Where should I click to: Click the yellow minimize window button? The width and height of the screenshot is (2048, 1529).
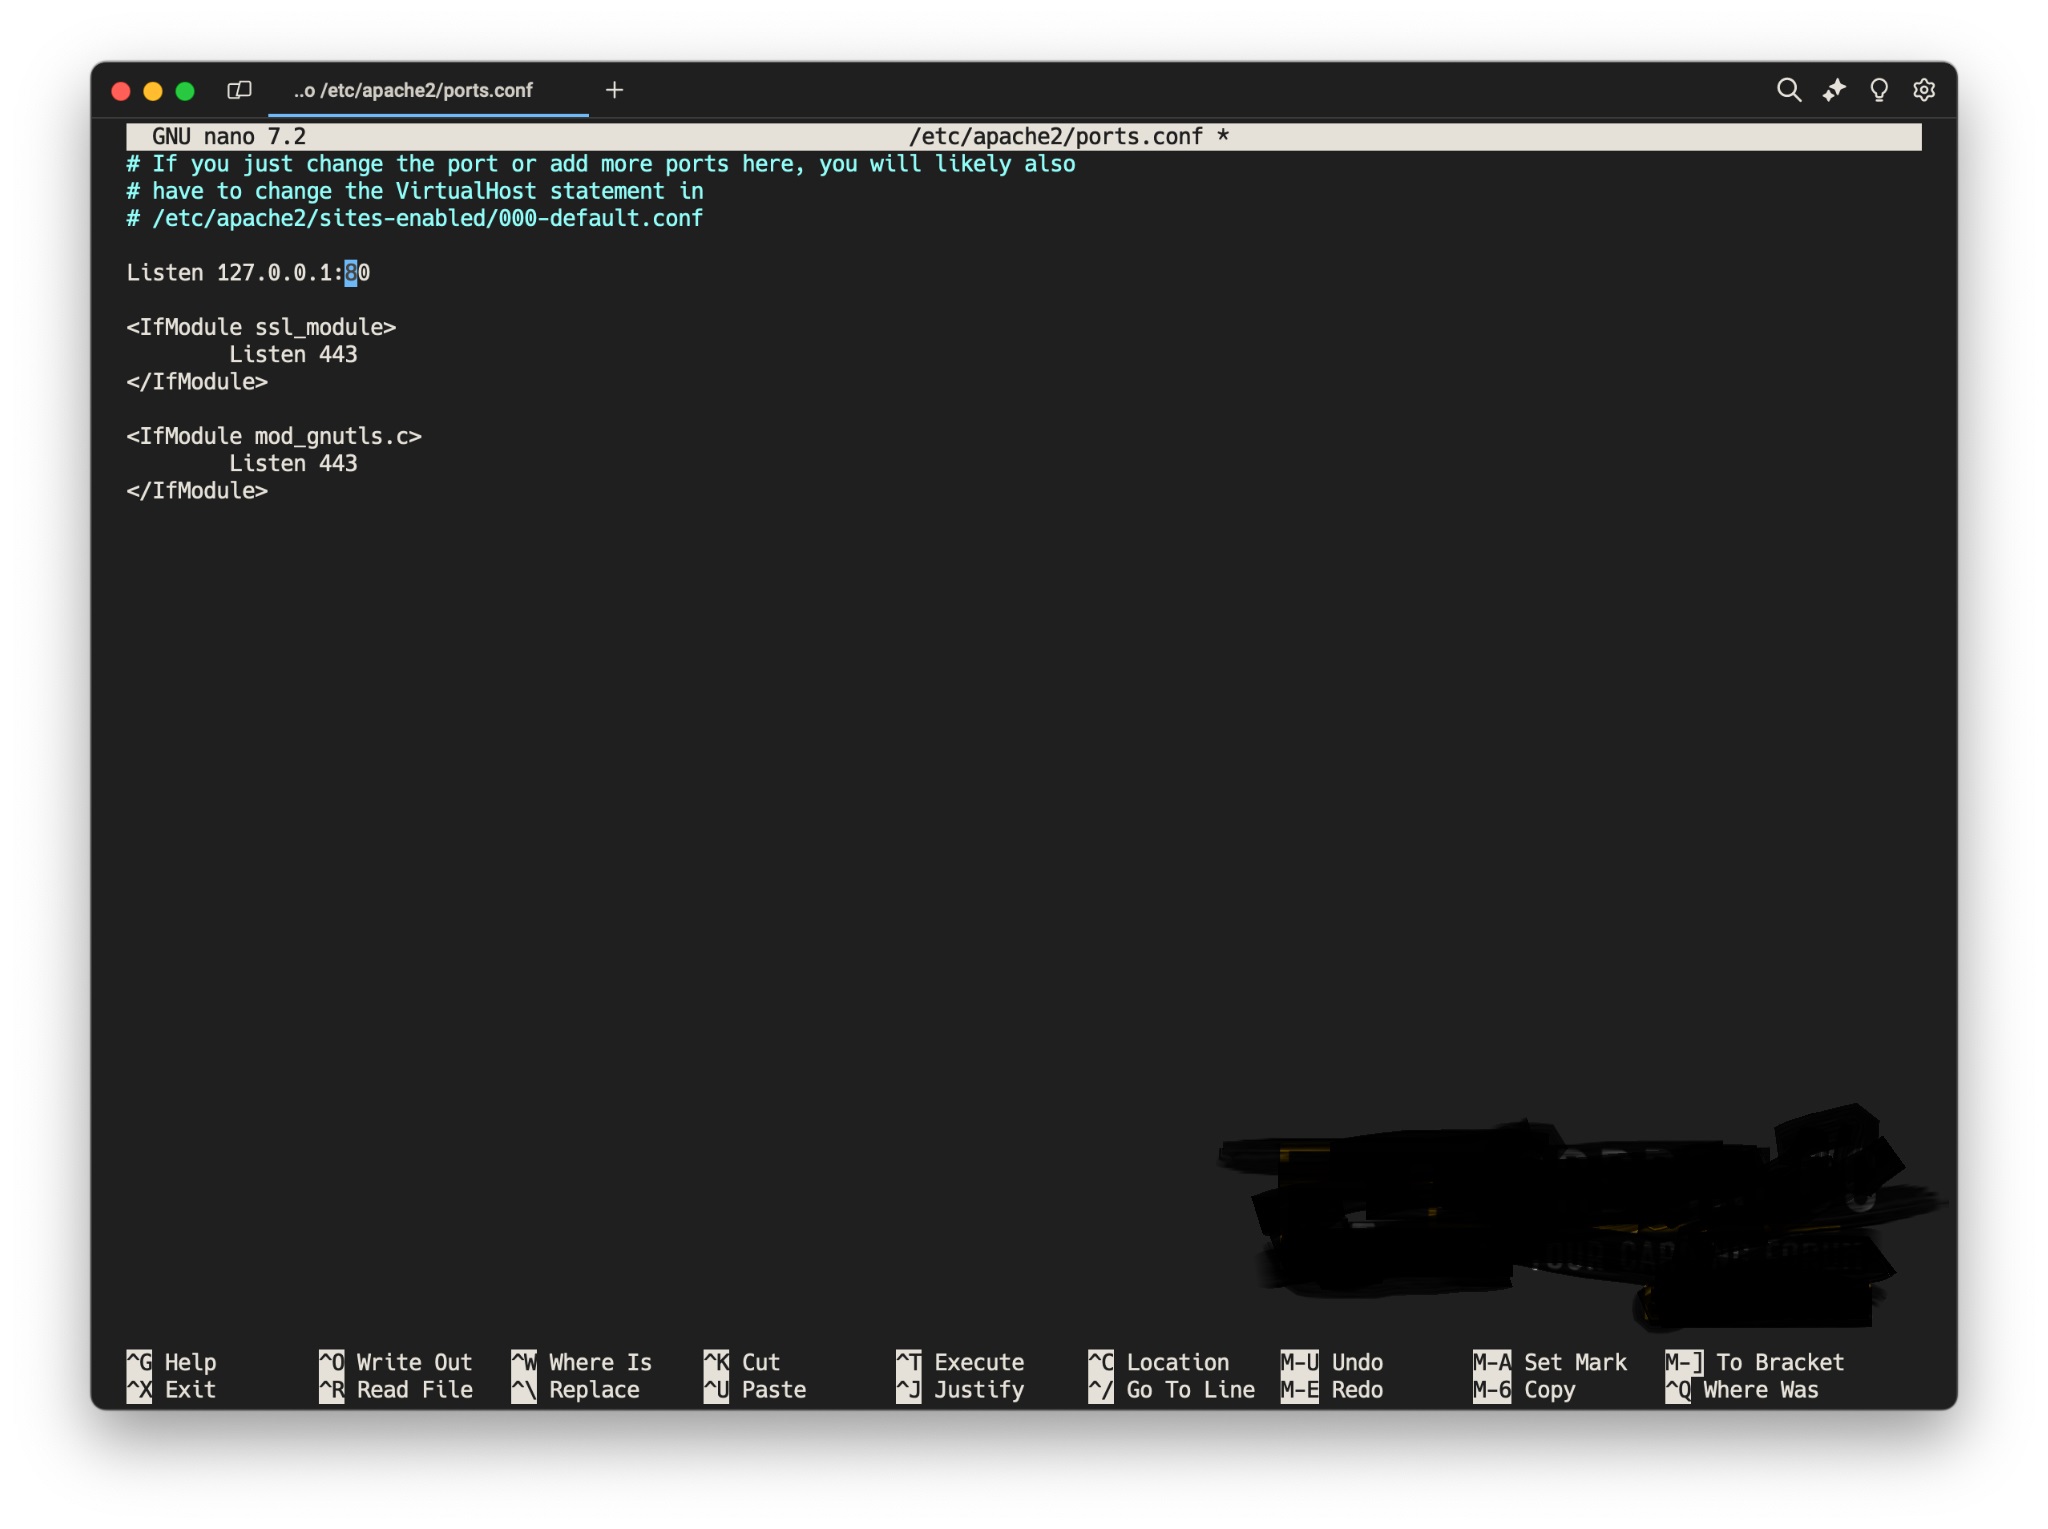tap(153, 91)
